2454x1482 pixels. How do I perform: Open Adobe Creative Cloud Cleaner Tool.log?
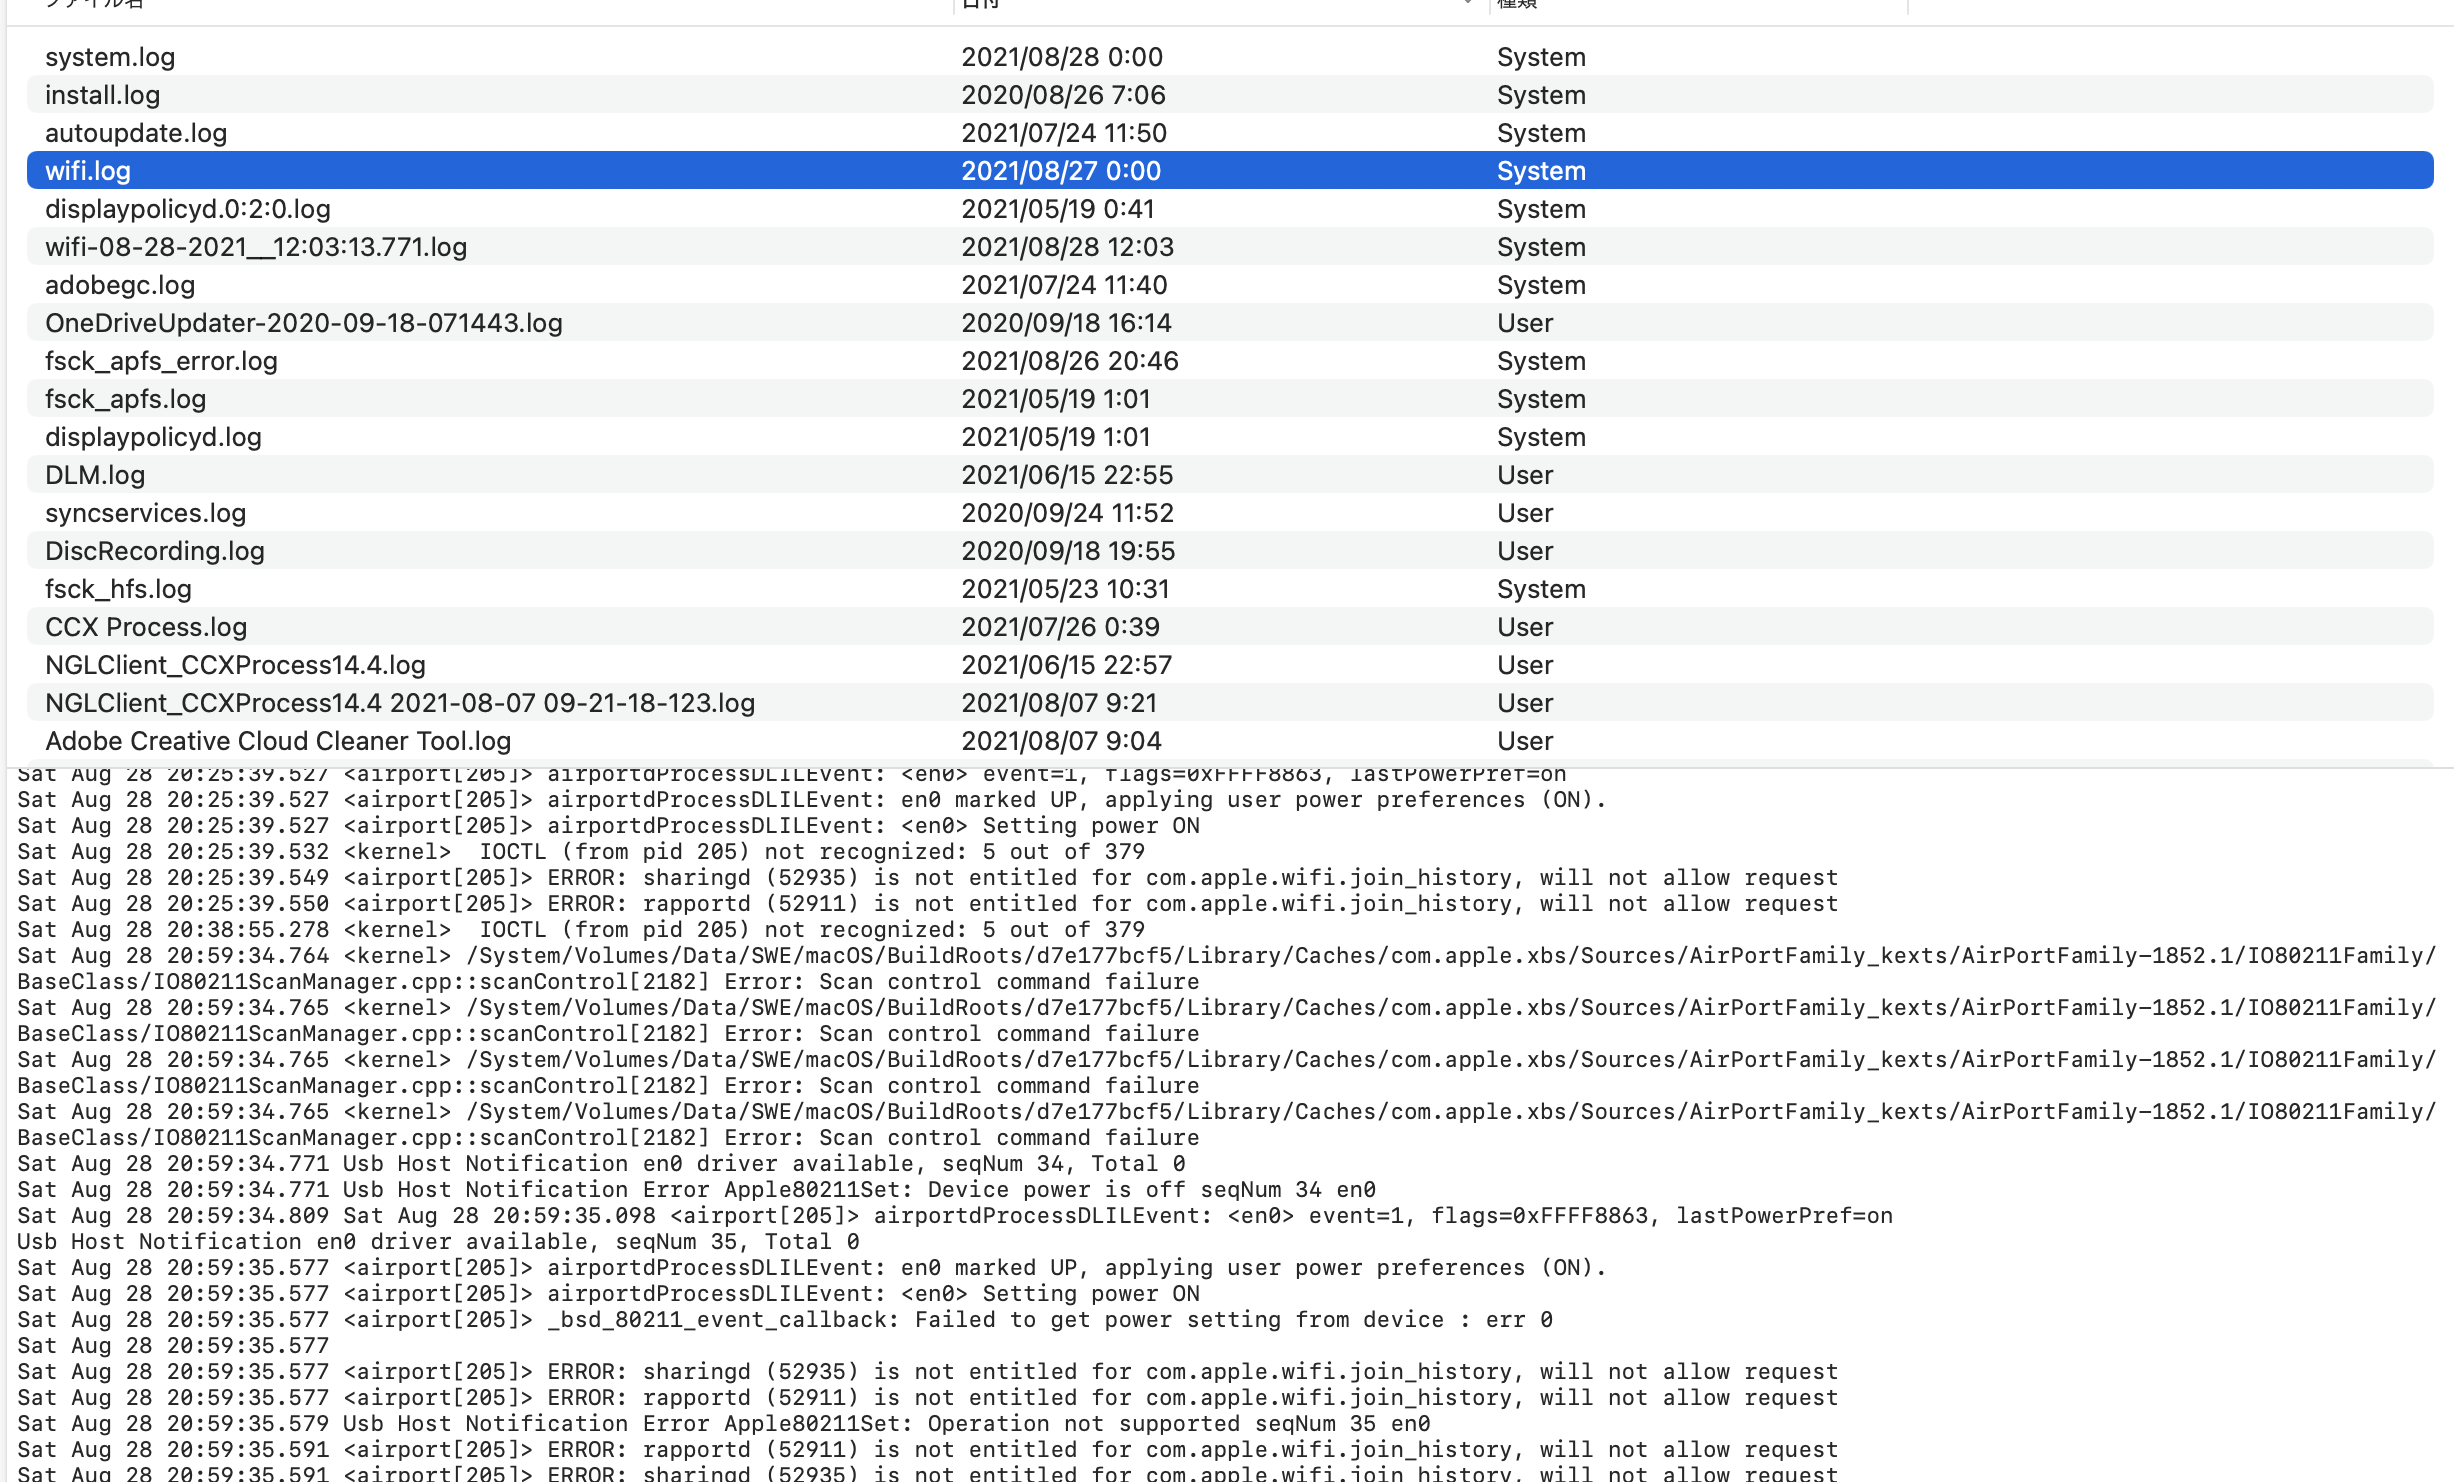(x=278, y=741)
